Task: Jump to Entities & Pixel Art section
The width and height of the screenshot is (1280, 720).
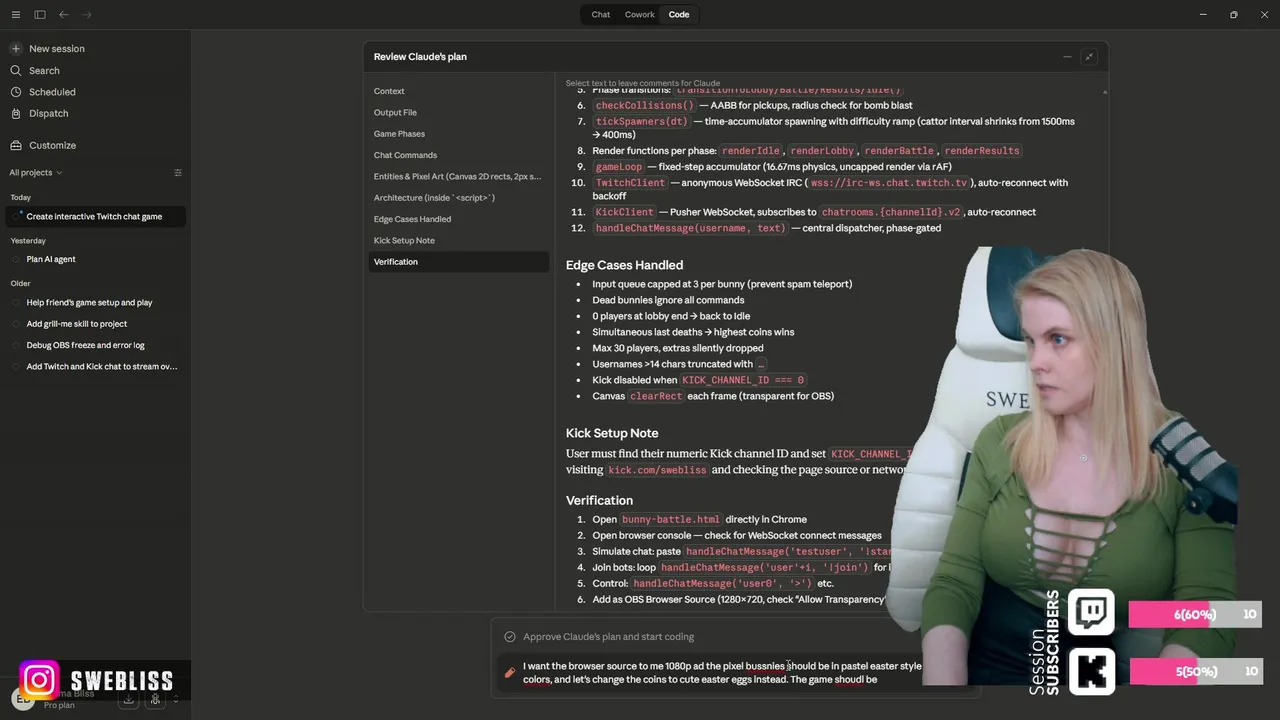Action: pos(458,176)
